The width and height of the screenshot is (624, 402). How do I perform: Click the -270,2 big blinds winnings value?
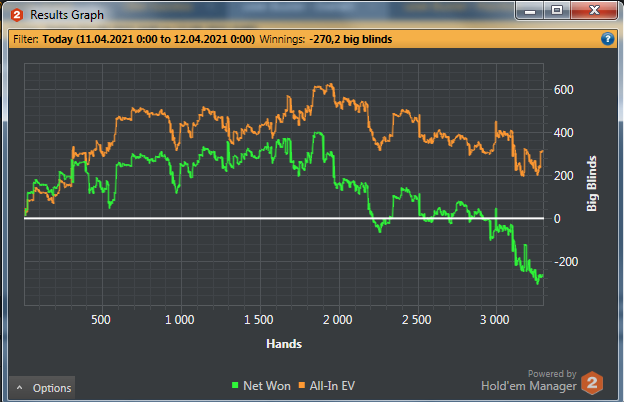point(351,39)
